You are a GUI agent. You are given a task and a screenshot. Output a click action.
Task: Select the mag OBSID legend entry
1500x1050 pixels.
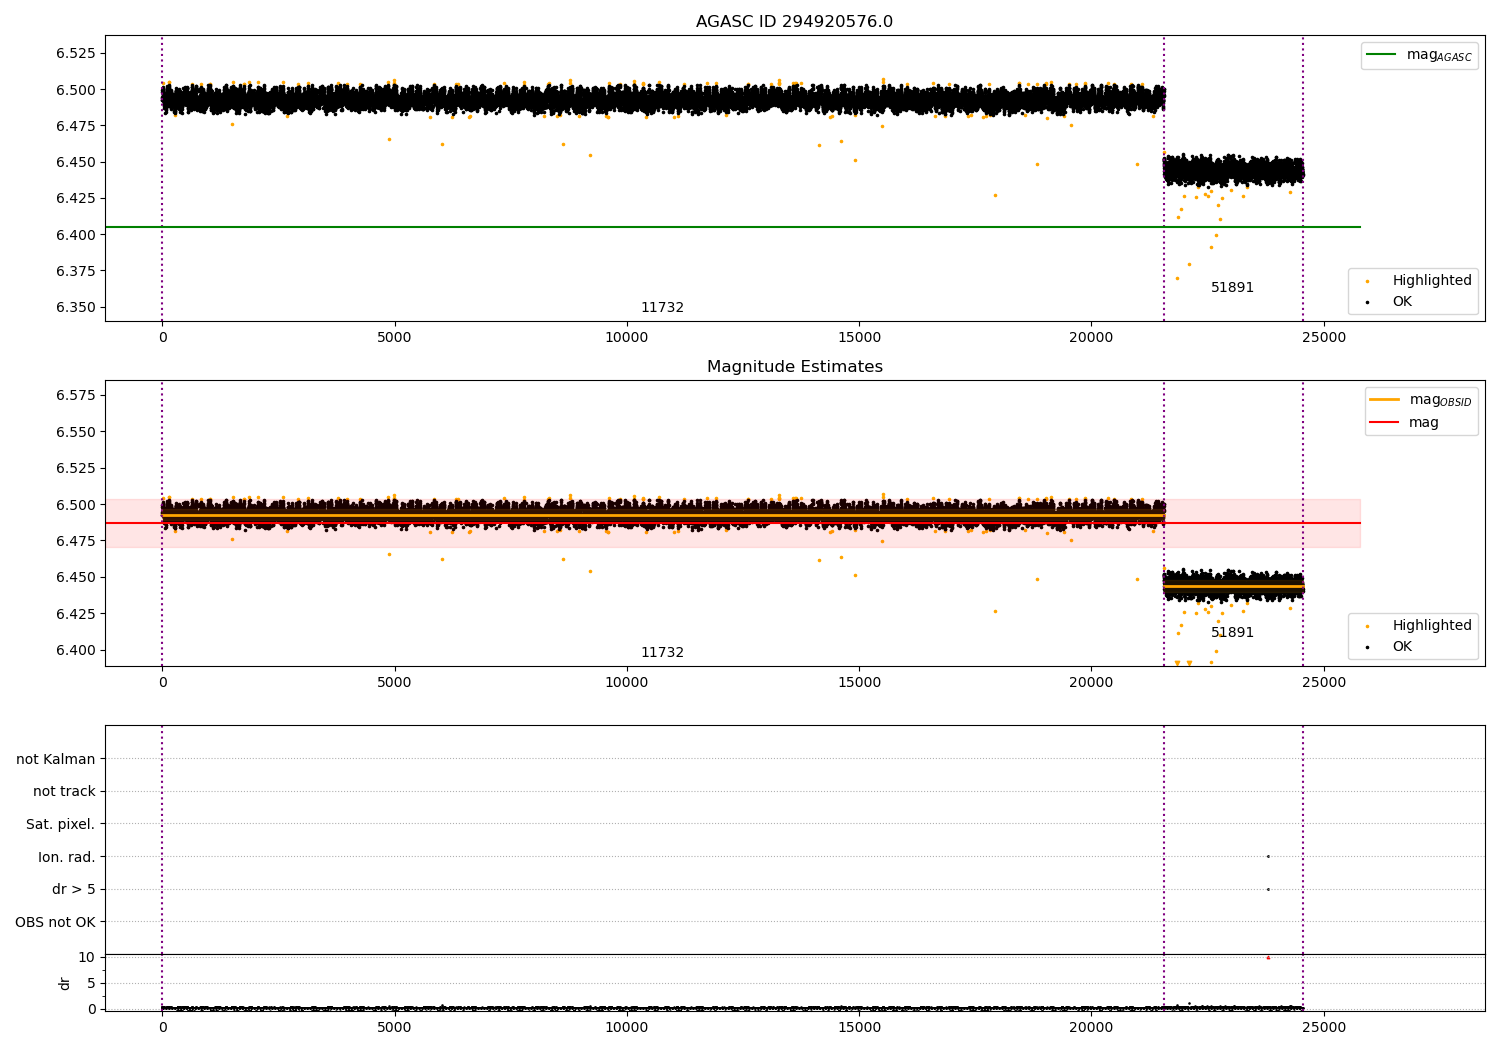(x=1421, y=400)
